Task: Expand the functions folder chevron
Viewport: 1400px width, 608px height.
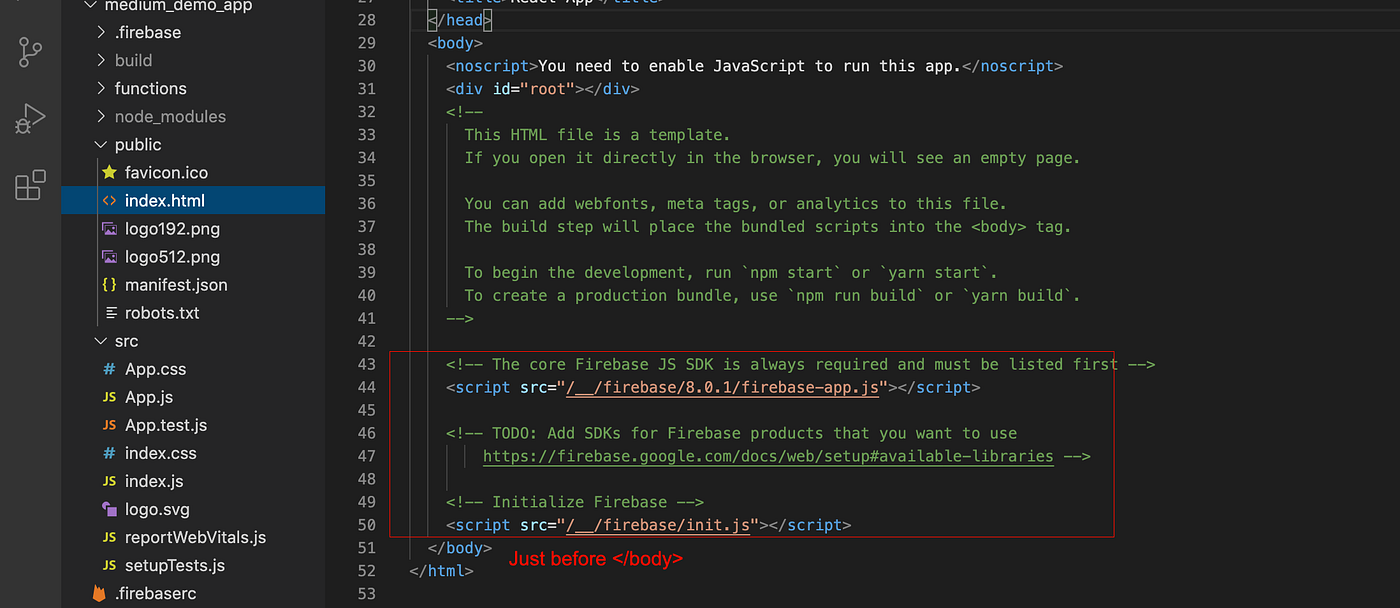Action: tap(101, 88)
